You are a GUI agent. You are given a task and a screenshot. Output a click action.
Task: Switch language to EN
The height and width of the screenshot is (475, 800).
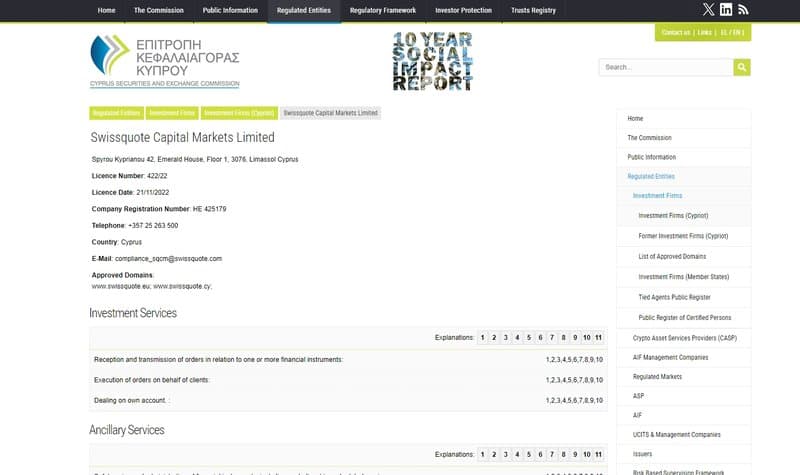click(738, 32)
